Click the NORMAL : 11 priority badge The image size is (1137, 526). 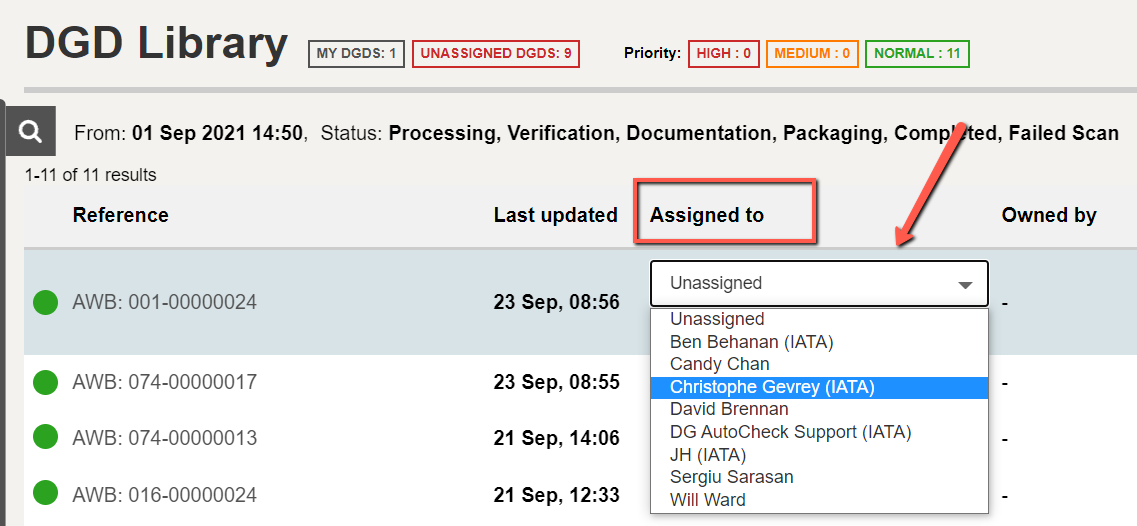(x=917, y=53)
